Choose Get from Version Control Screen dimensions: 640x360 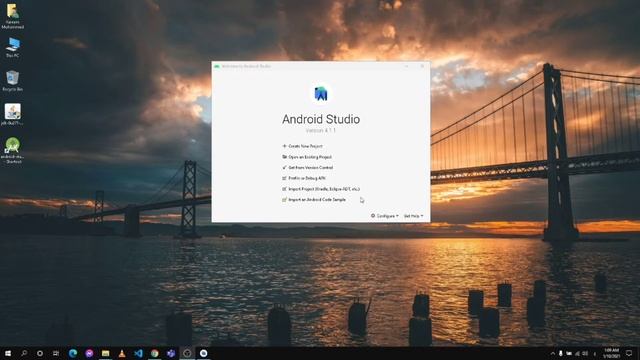[x=307, y=167]
